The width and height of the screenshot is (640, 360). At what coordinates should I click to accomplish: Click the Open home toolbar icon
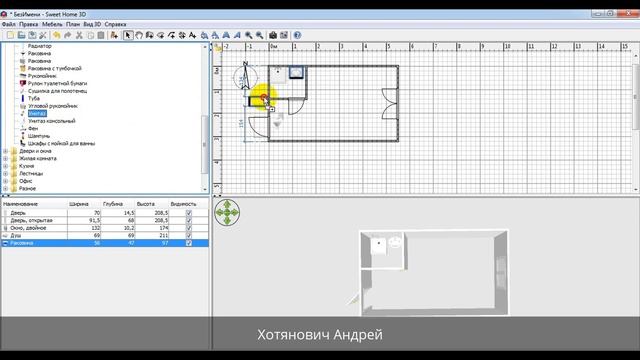(x=21, y=36)
